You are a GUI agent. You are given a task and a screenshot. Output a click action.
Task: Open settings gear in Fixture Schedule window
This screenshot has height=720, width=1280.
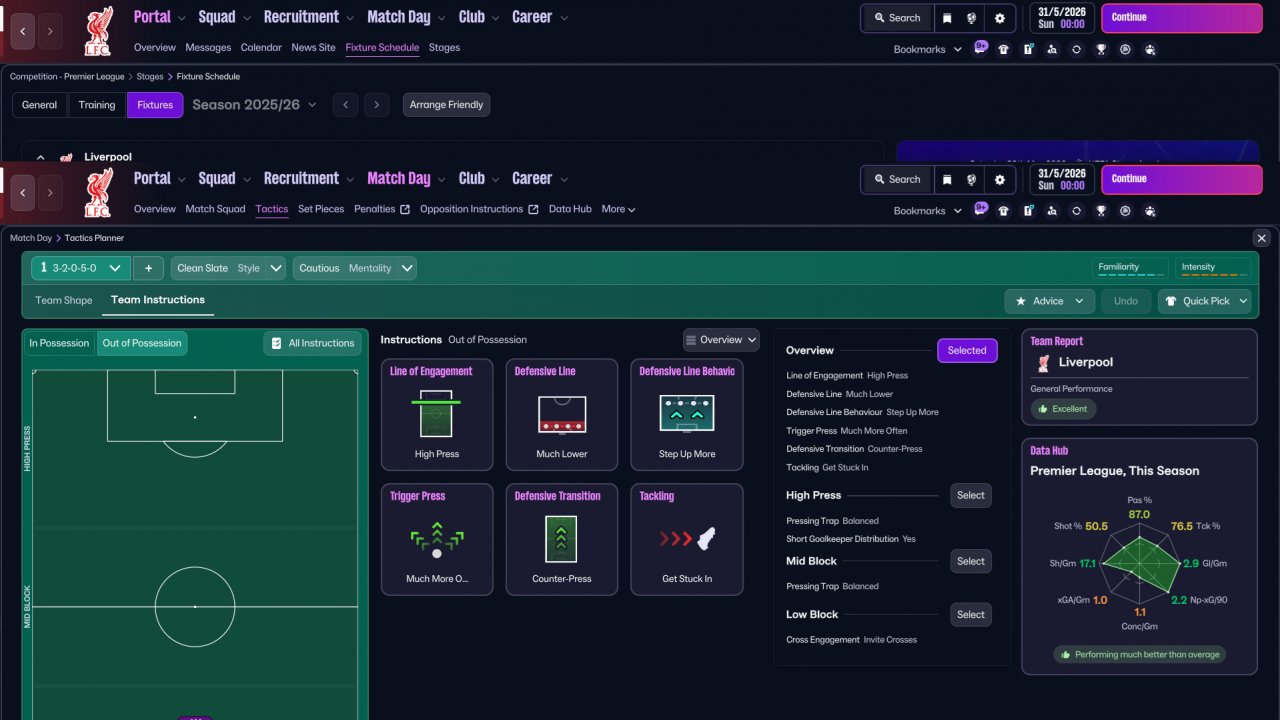[999, 18]
